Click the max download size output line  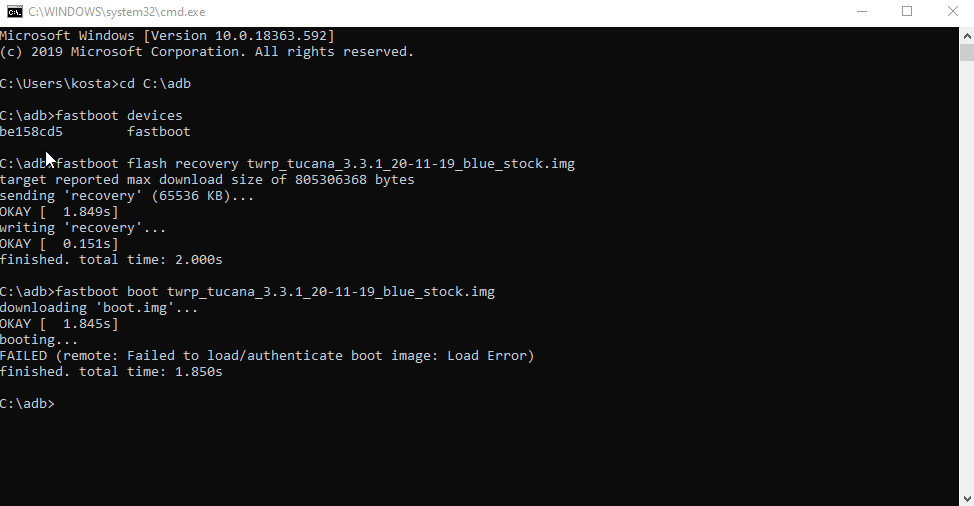(x=207, y=180)
